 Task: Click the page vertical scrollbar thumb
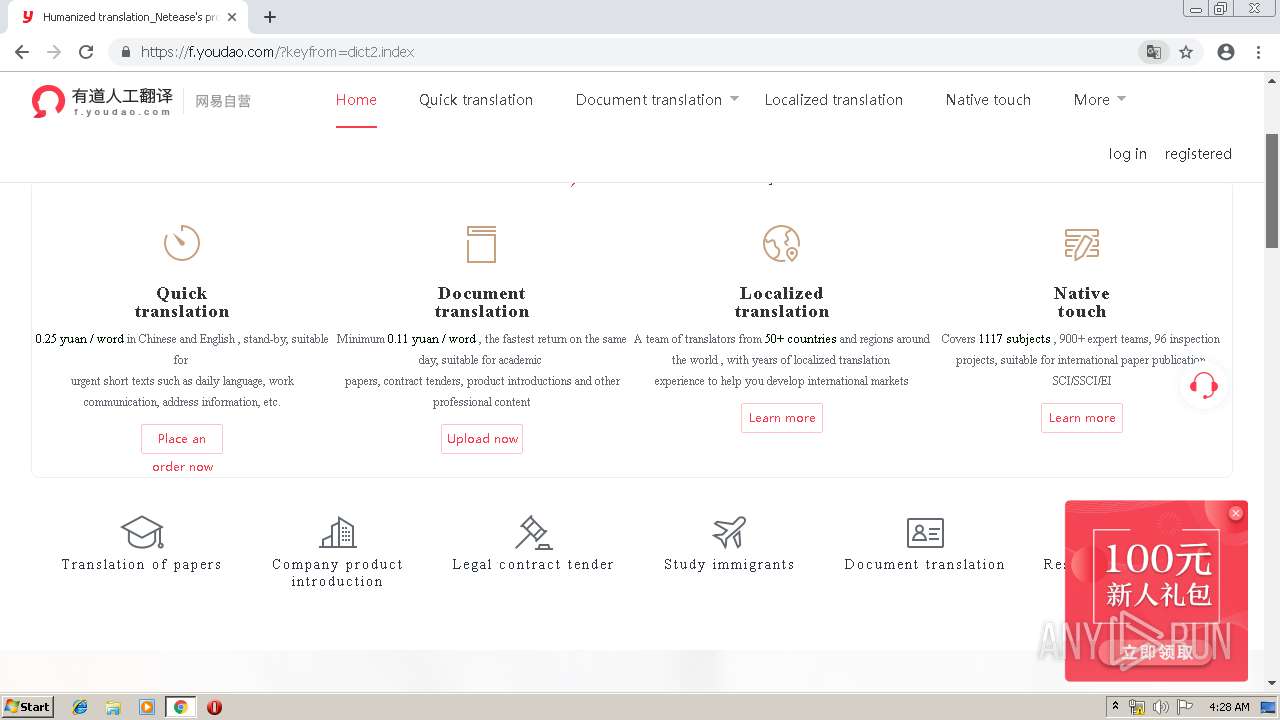tap(1272, 190)
